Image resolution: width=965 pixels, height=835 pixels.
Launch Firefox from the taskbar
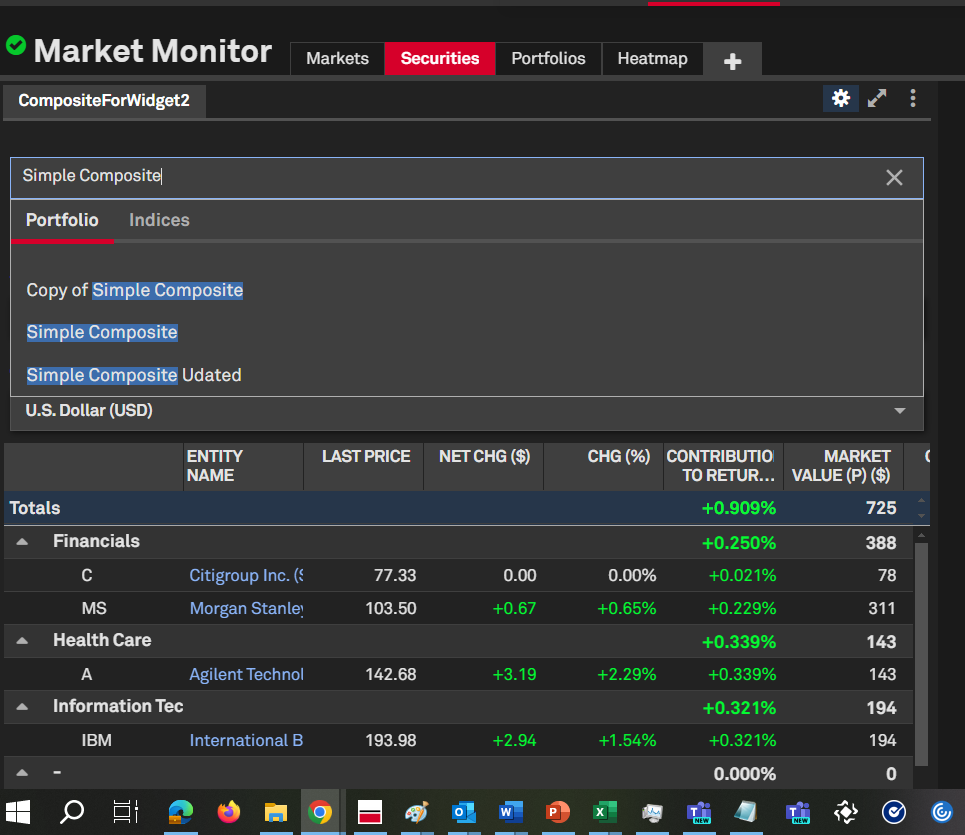(x=229, y=812)
